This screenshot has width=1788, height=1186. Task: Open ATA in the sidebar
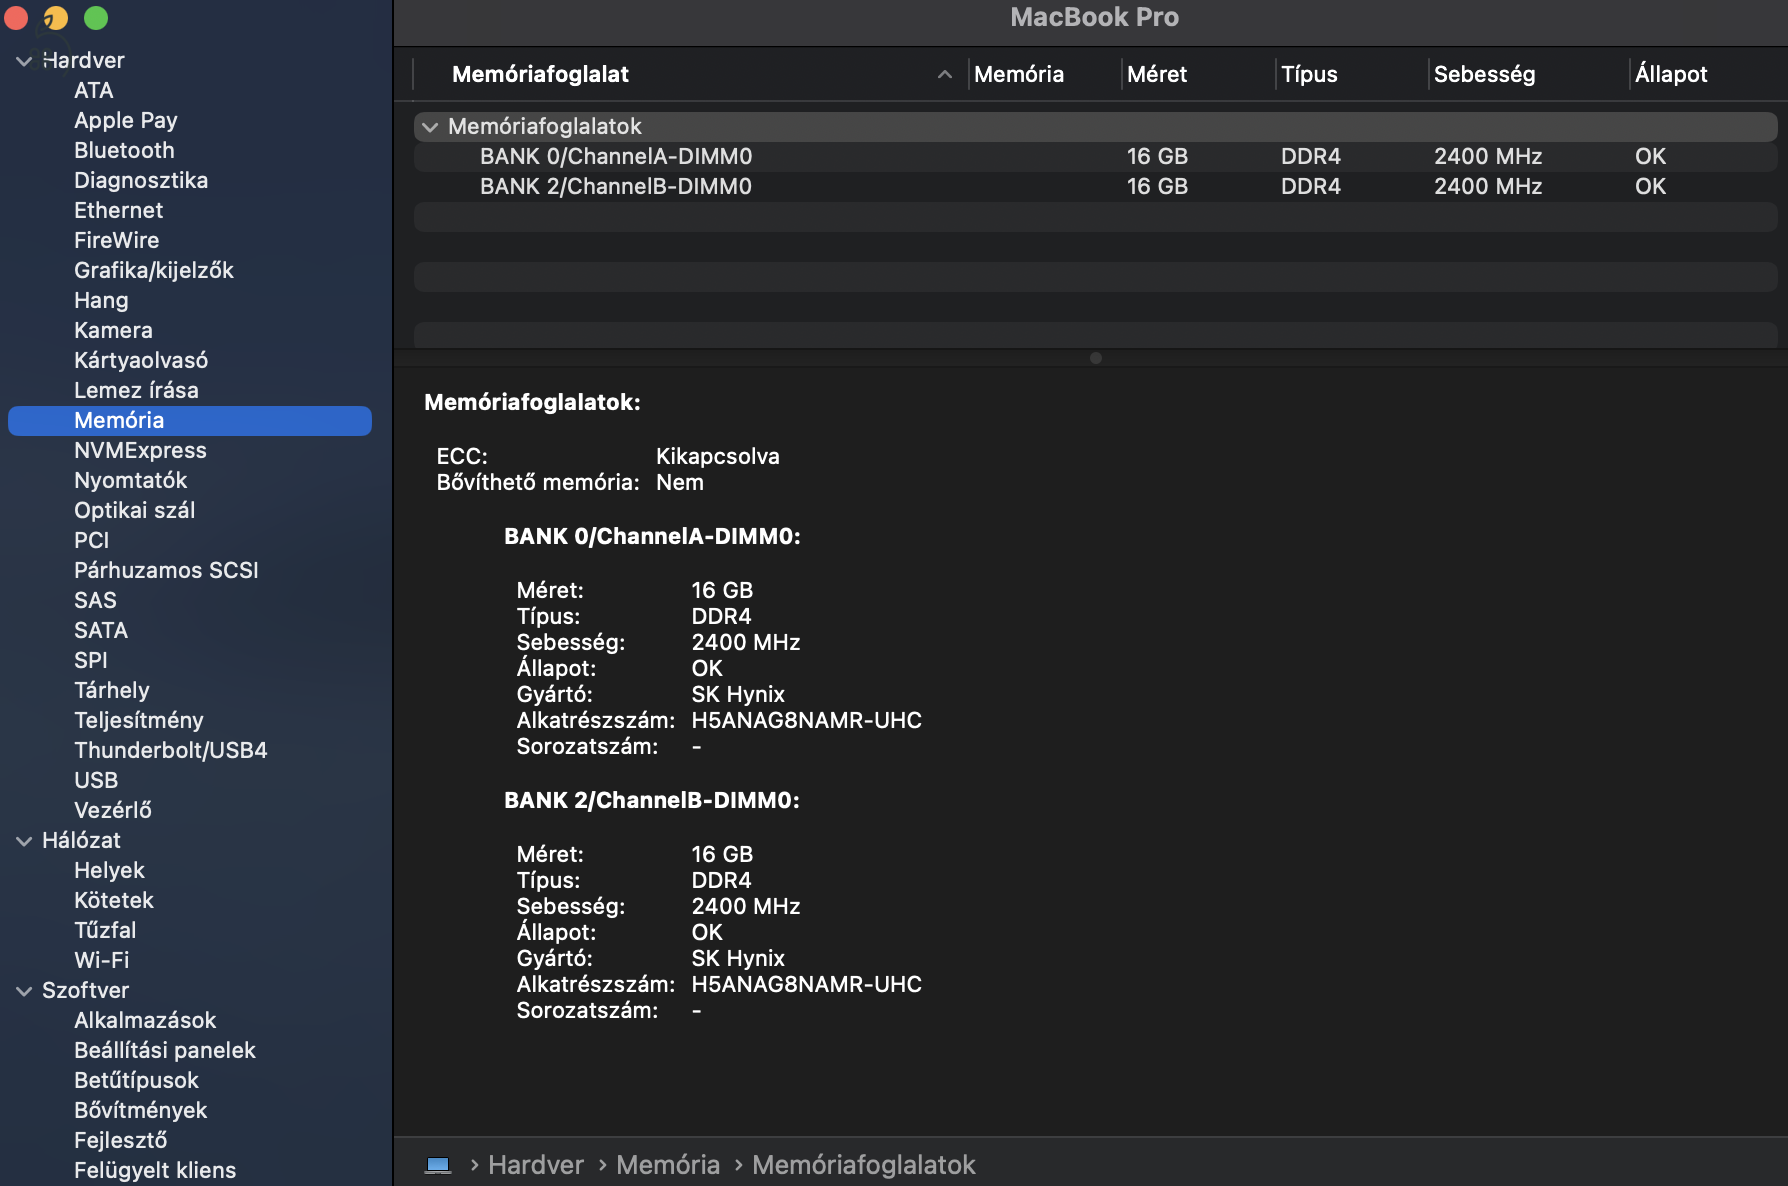click(x=93, y=91)
